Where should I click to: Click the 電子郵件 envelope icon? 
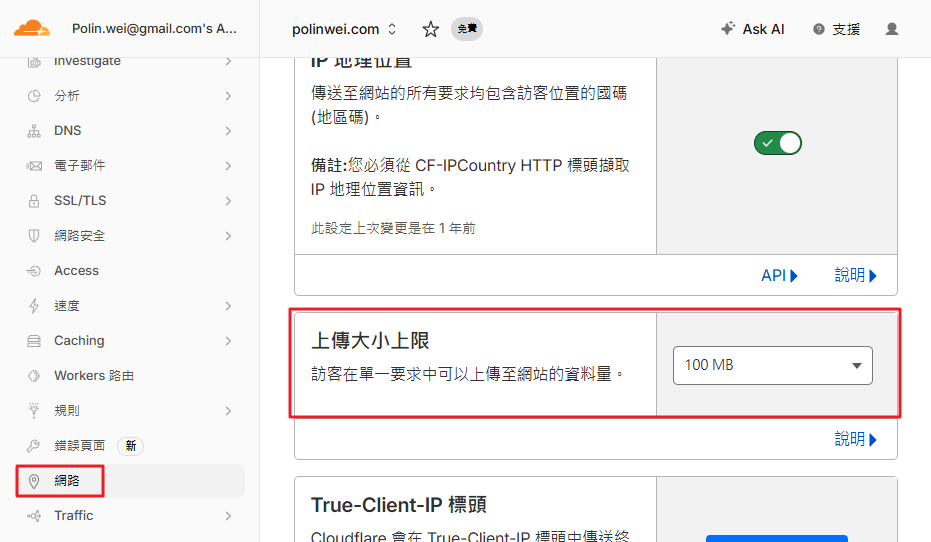pos(34,166)
